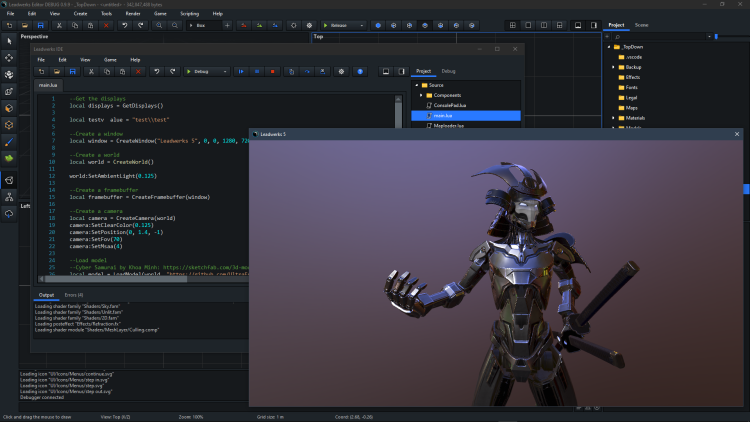Click the red Delete X in editor toolbar

pyautogui.click(x=104, y=24)
